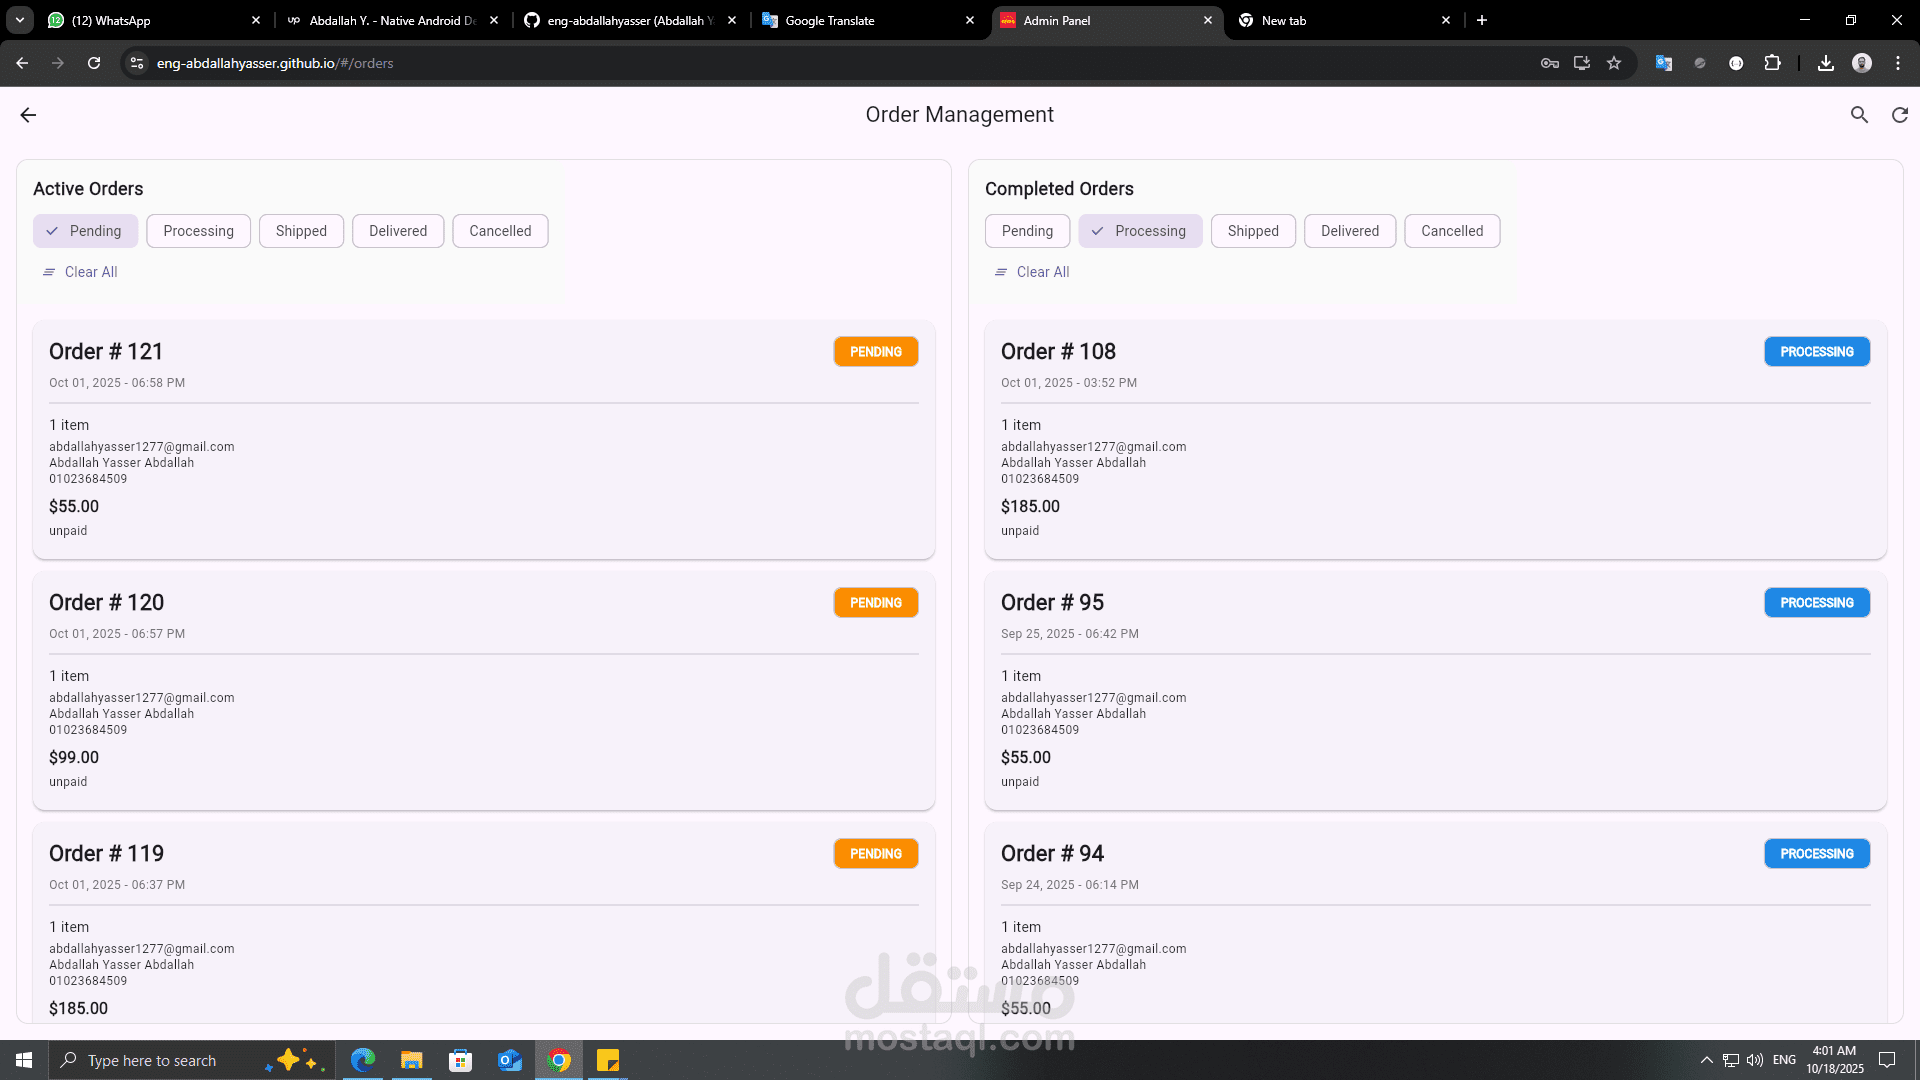Expand hidden system tray icons

pos(1707,1060)
